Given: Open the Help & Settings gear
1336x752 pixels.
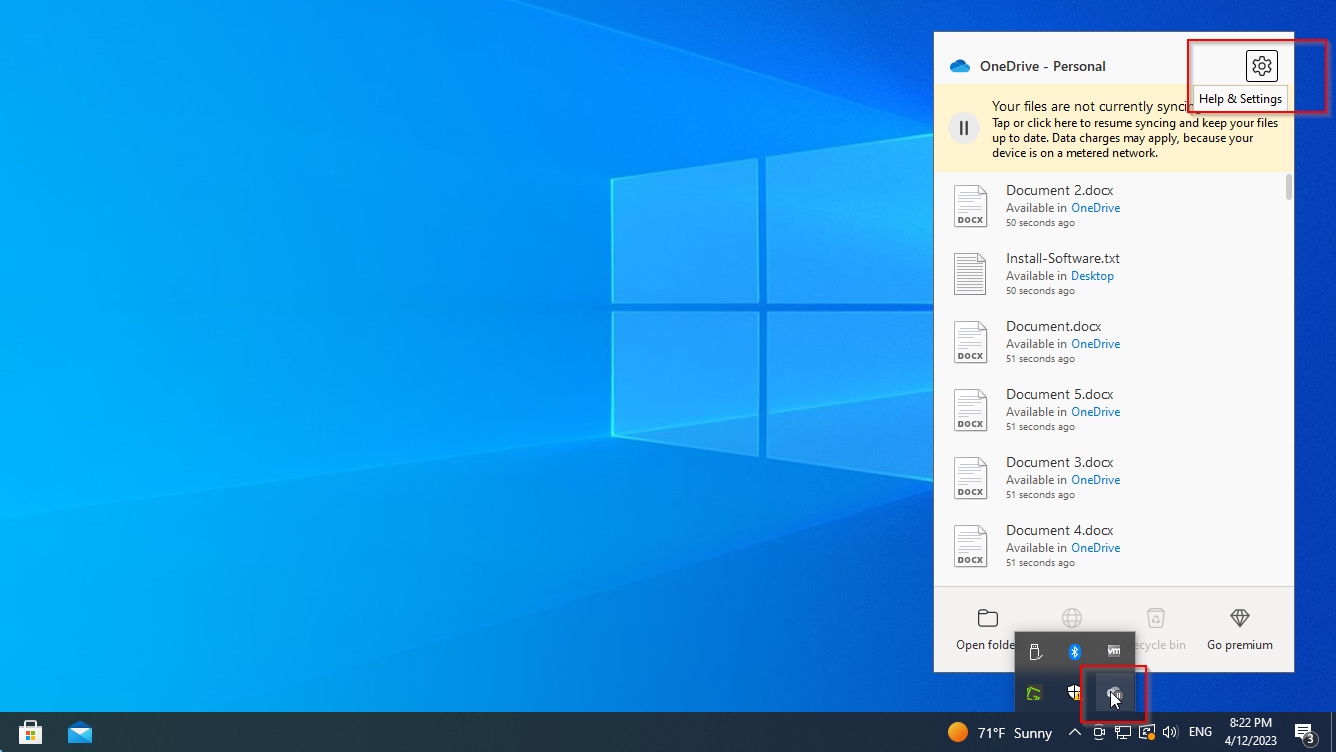Looking at the screenshot, I should click(x=1261, y=66).
